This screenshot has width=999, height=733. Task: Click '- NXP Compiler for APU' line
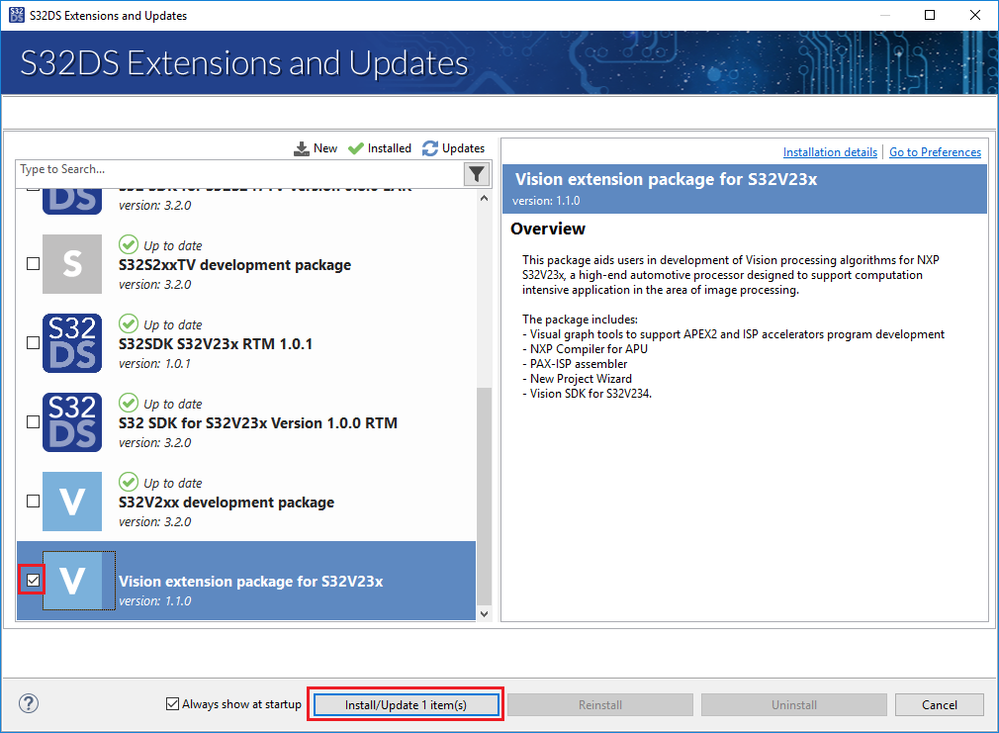(x=585, y=349)
